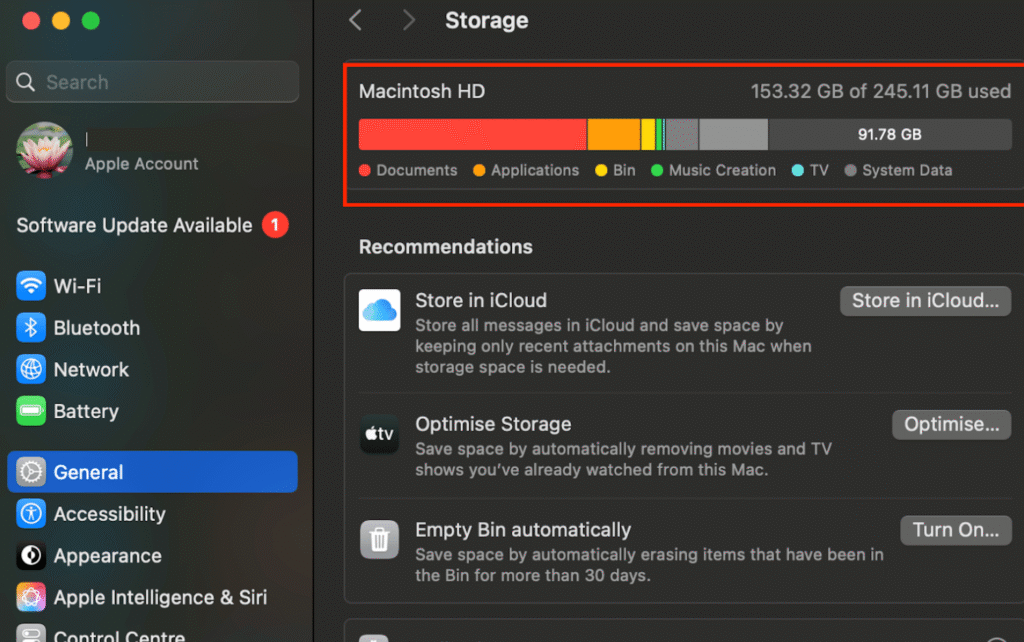Click the Music Creation legend label
Image resolution: width=1024 pixels, height=642 pixels.
pos(722,170)
